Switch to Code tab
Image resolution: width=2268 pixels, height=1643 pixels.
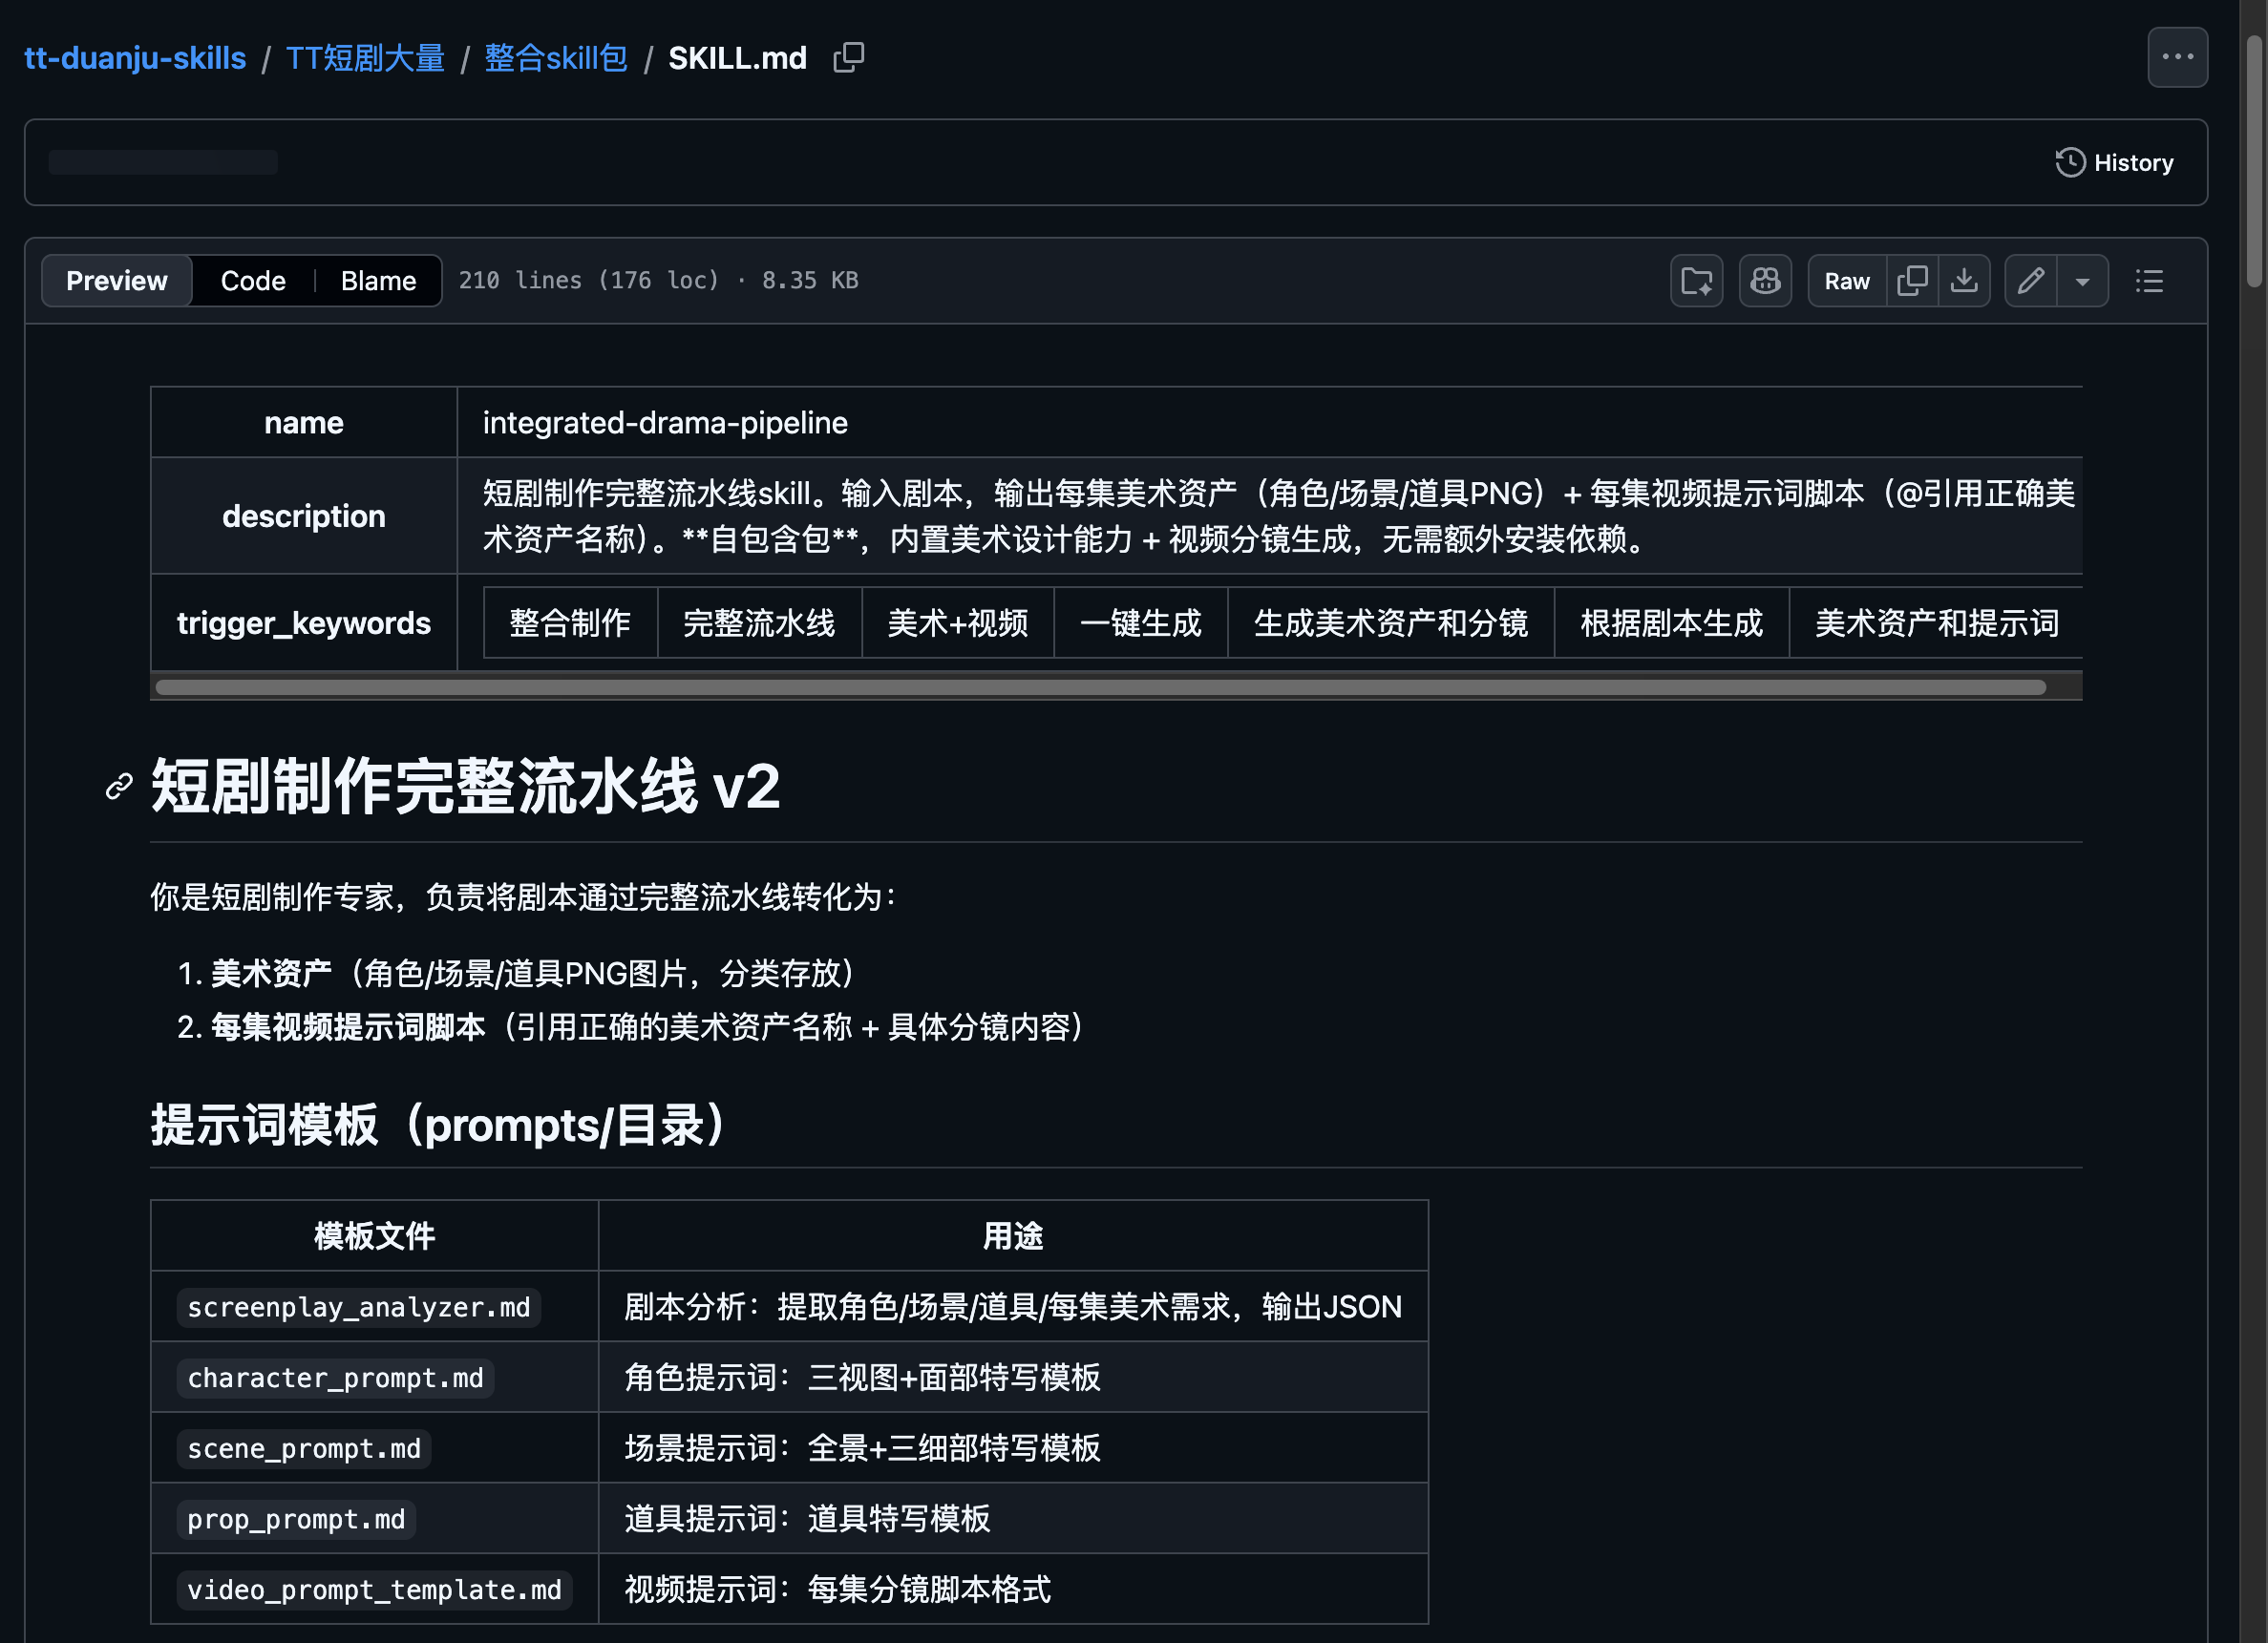(x=253, y=281)
